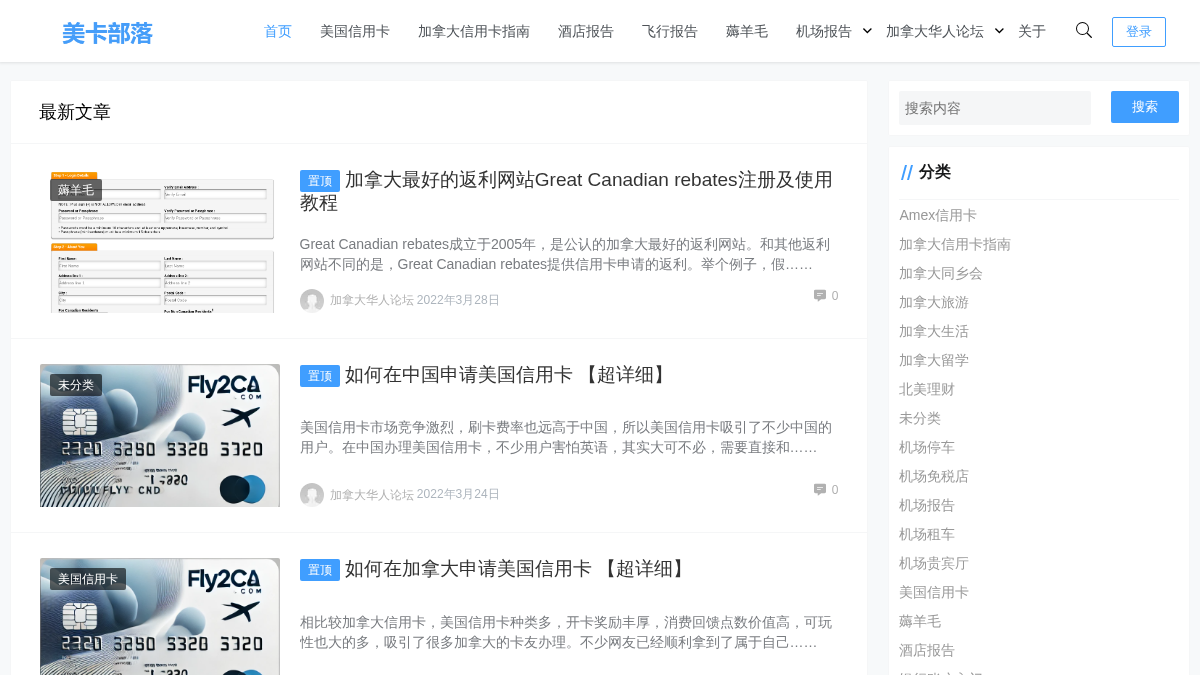
Task: Click author 加拿大华人论坛 dated 2022年3月28日
Action: pos(372,300)
